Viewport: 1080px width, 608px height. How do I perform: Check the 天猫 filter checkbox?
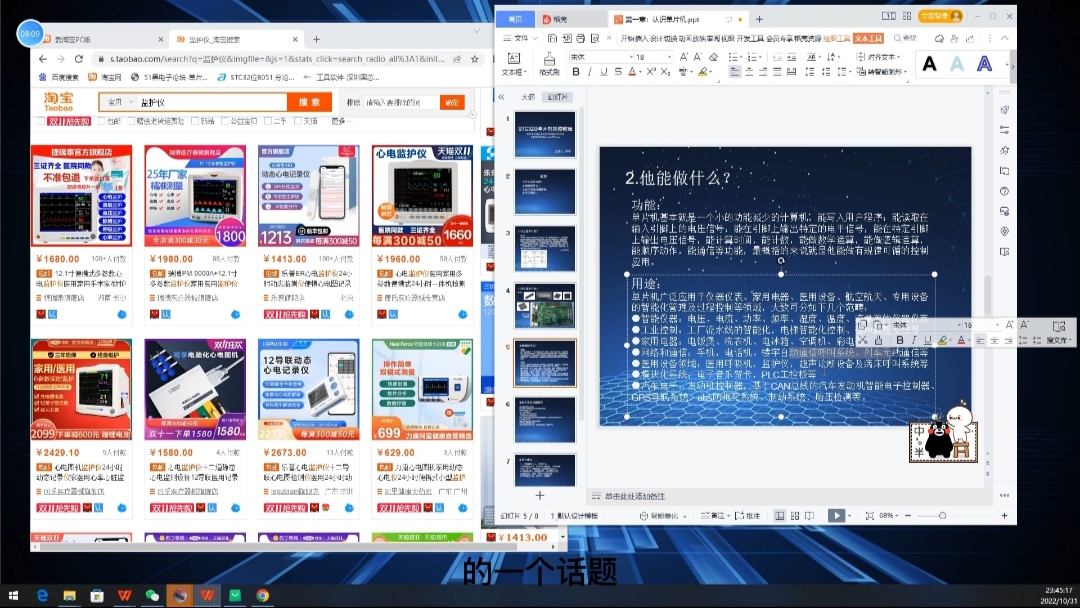298,121
